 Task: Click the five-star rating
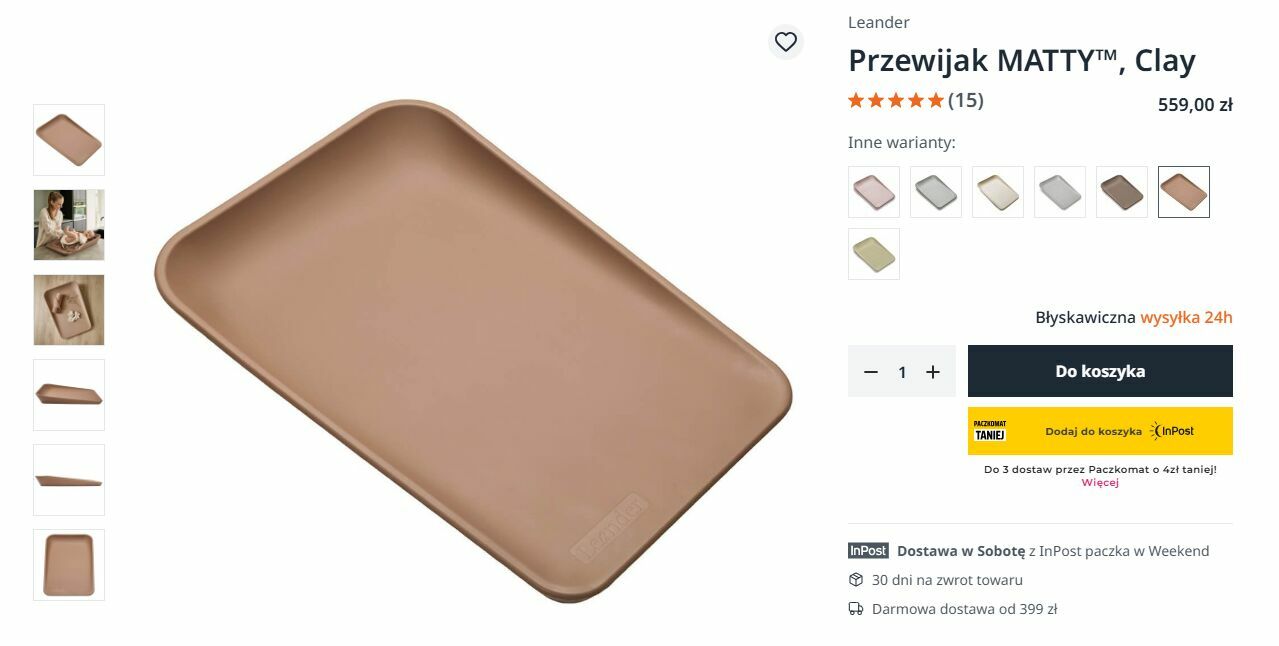(x=896, y=100)
